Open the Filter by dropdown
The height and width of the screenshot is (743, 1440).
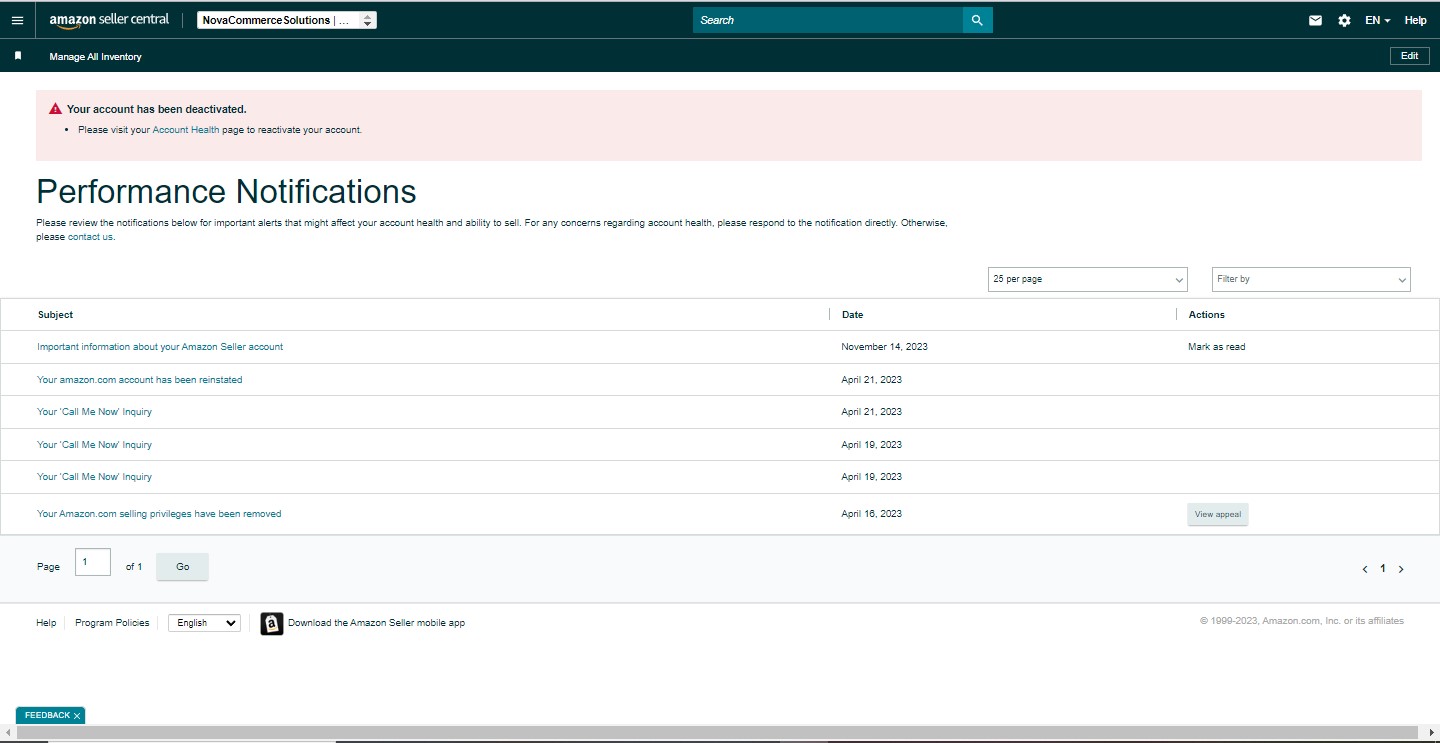1311,279
